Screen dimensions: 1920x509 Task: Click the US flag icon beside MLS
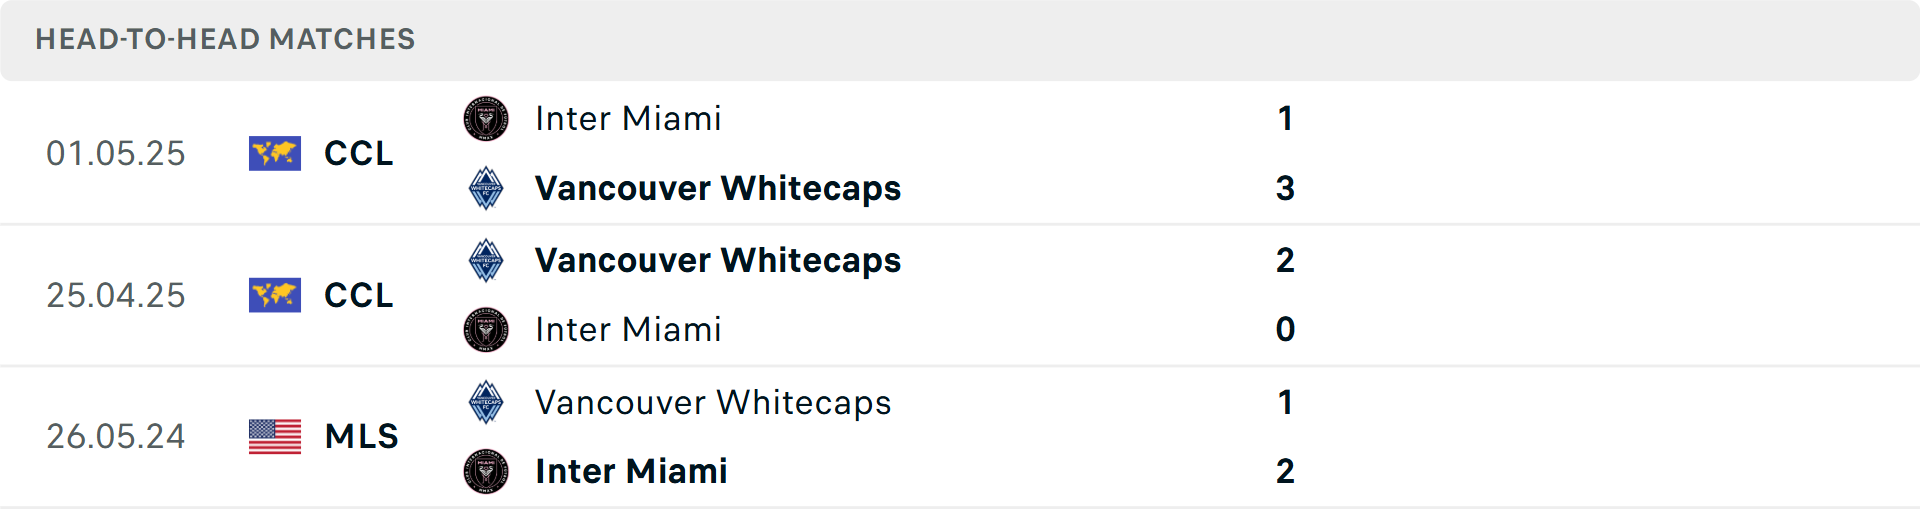[275, 437]
